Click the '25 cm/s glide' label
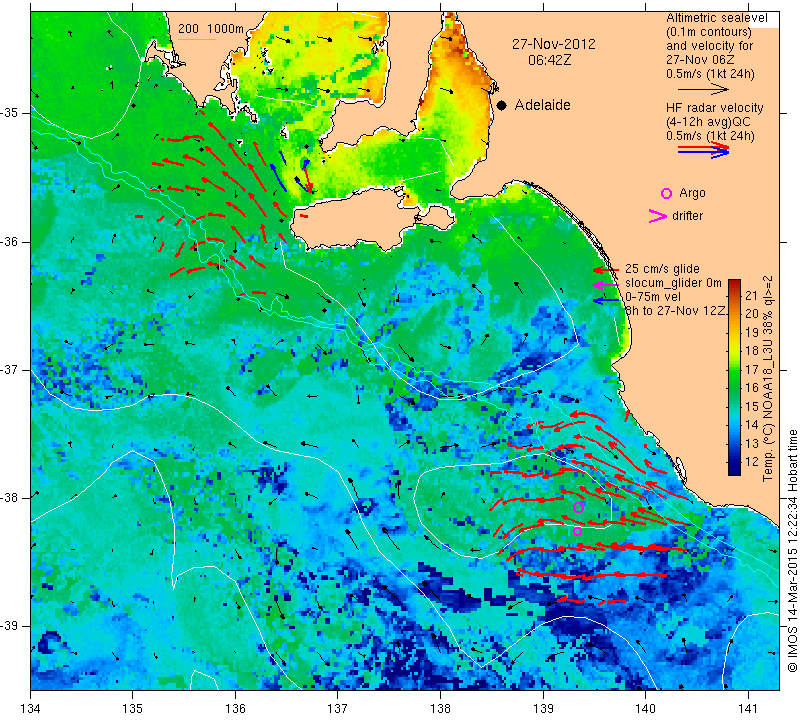Screen dimensions: 800x720 tap(662, 269)
